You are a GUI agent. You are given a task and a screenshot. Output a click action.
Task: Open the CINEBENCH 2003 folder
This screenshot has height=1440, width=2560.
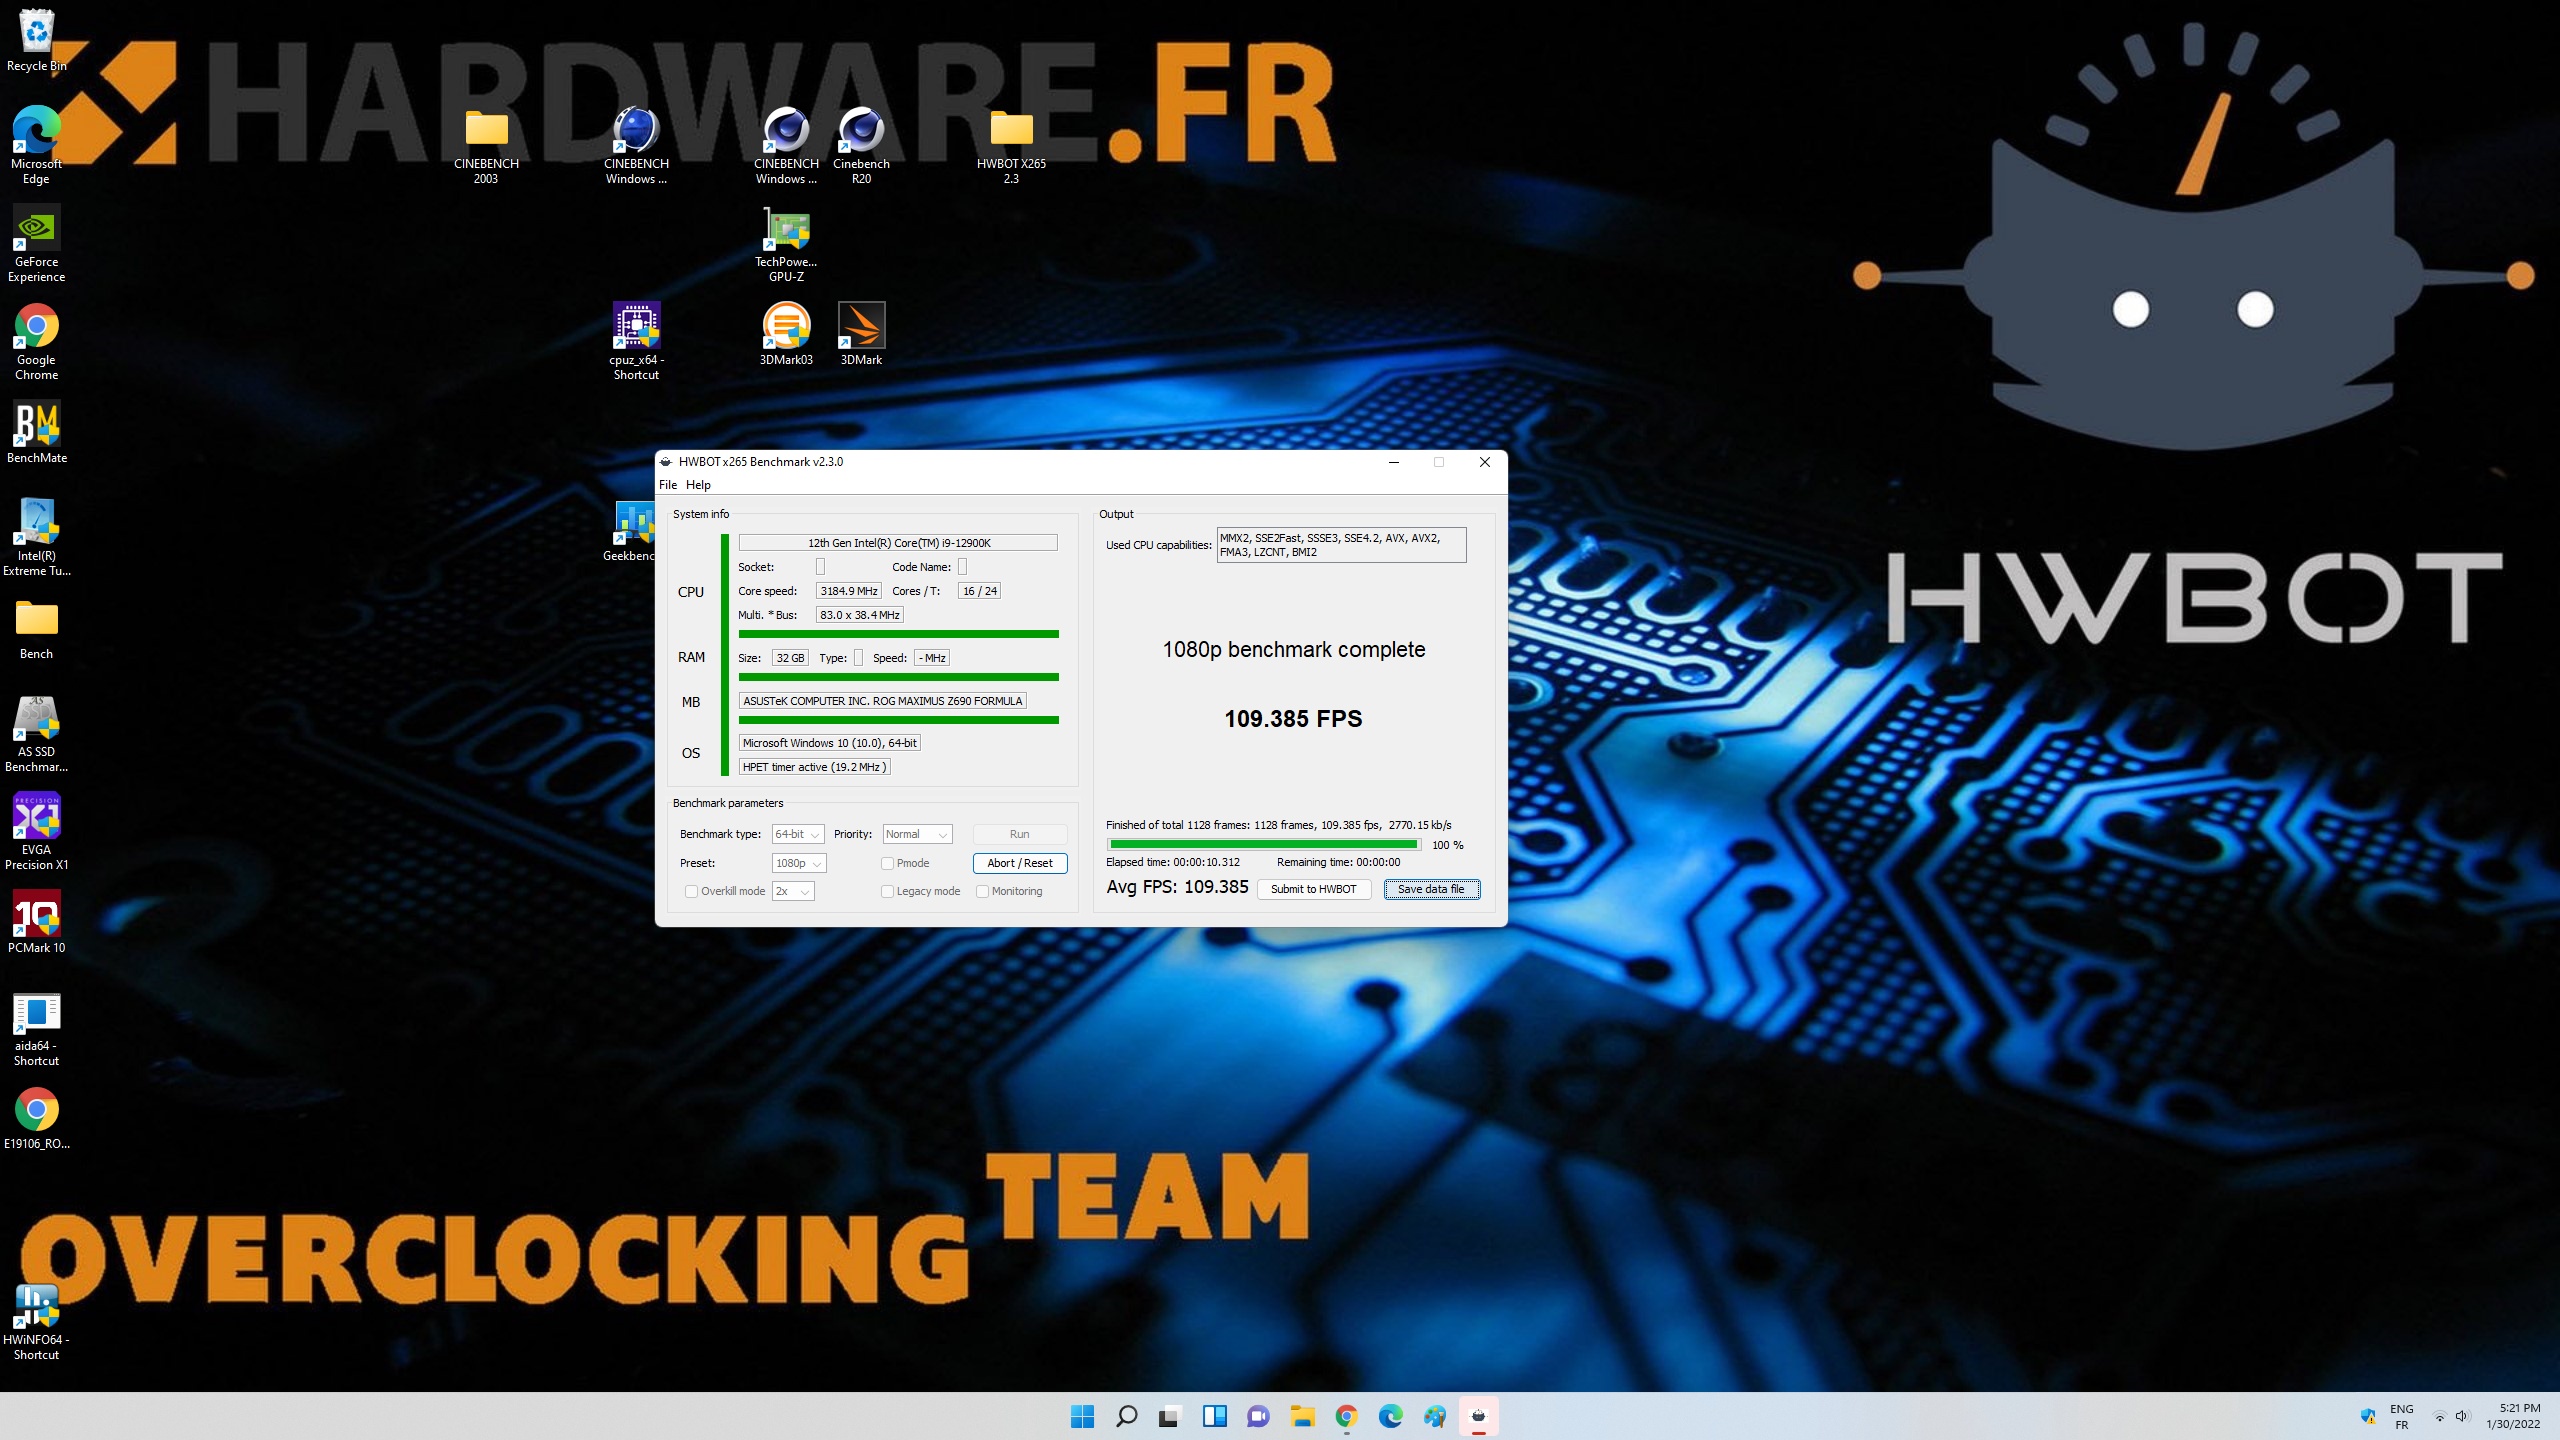click(x=486, y=145)
